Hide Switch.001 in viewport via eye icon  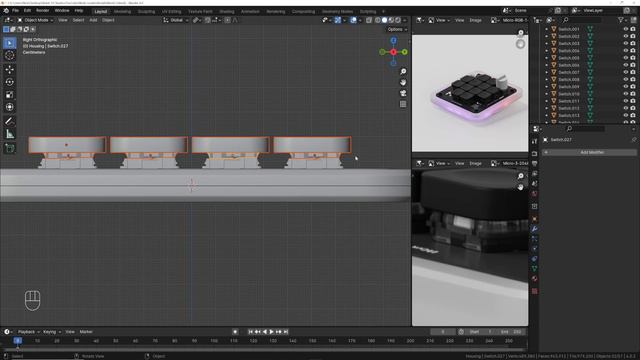(x=625, y=29)
